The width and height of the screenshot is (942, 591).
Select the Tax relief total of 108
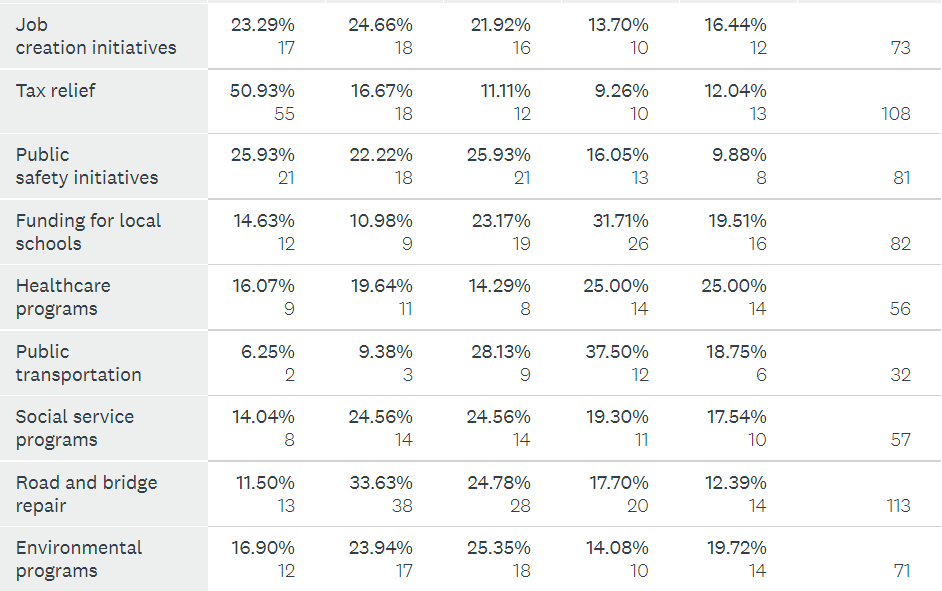(x=895, y=113)
